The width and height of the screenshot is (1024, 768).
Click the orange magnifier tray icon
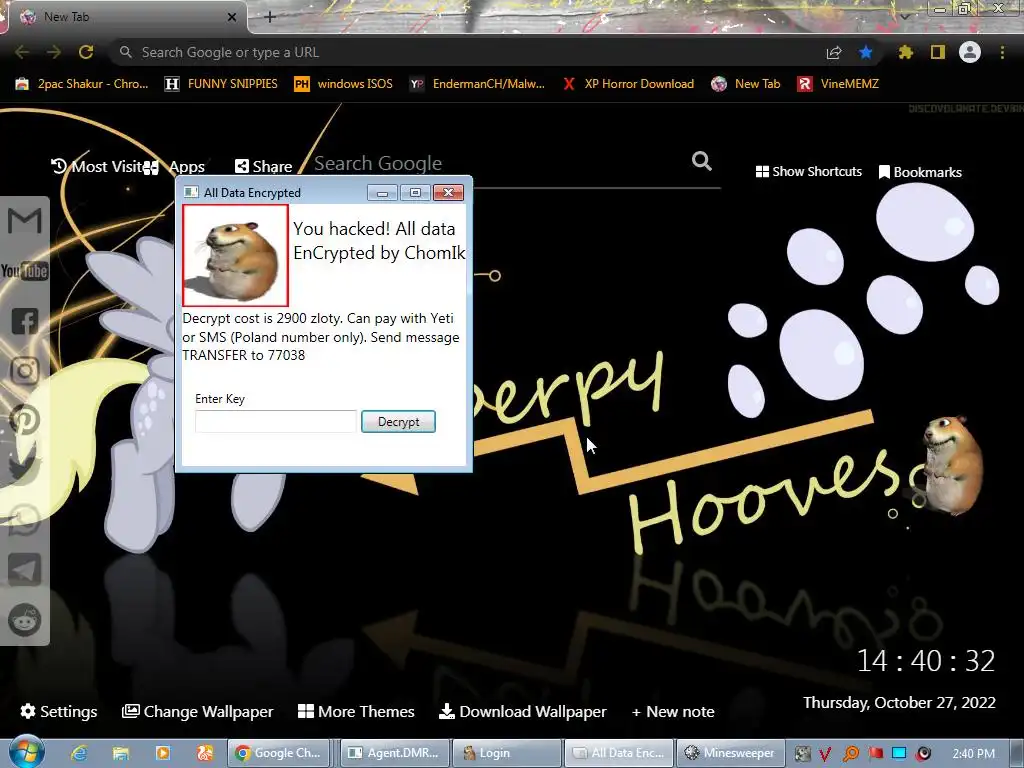(851, 754)
